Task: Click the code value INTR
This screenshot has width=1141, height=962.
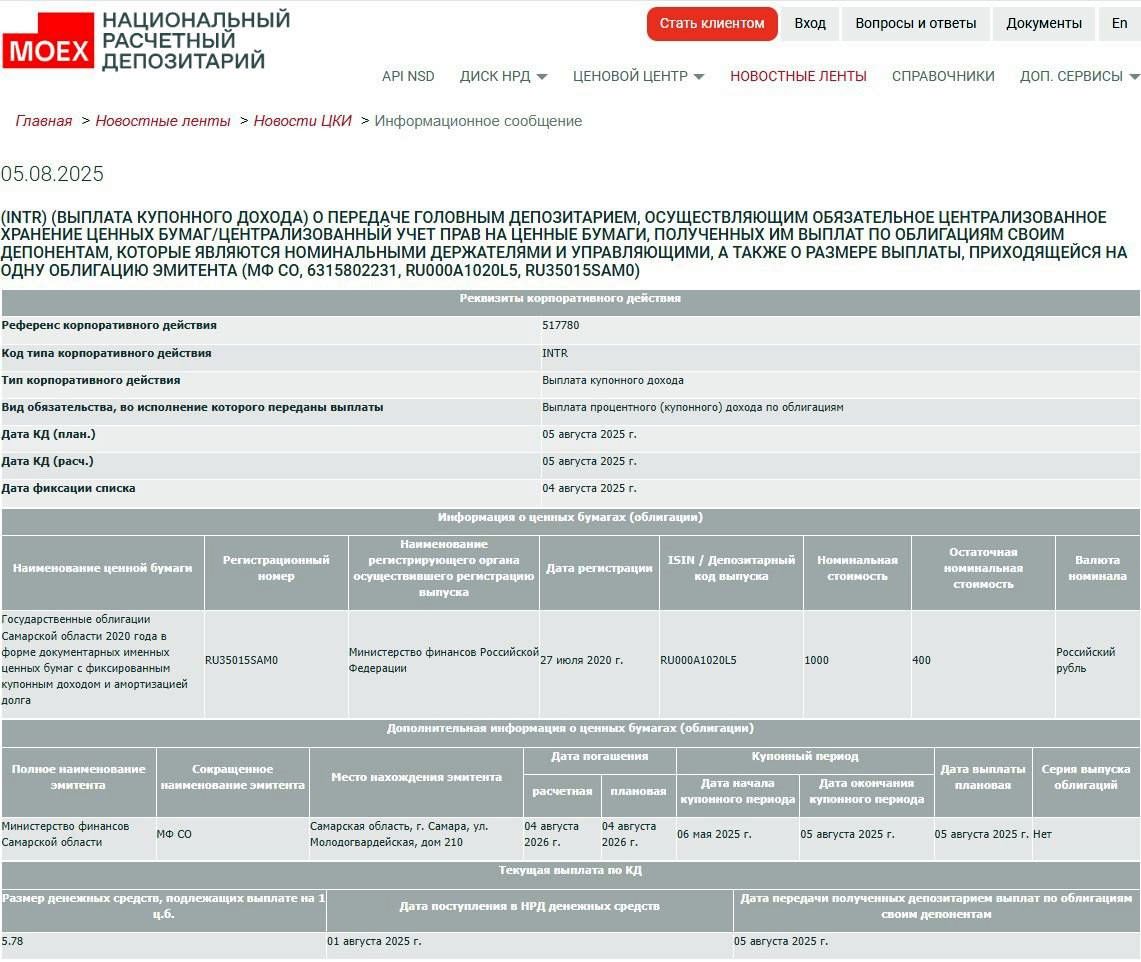Action: pyautogui.click(x=554, y=353)
